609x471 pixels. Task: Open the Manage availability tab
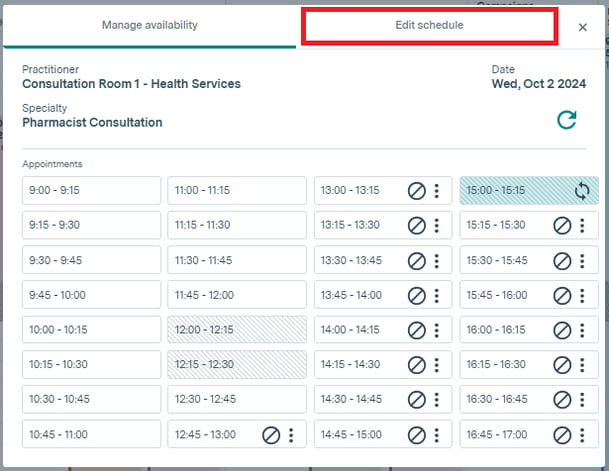(150, 25)
